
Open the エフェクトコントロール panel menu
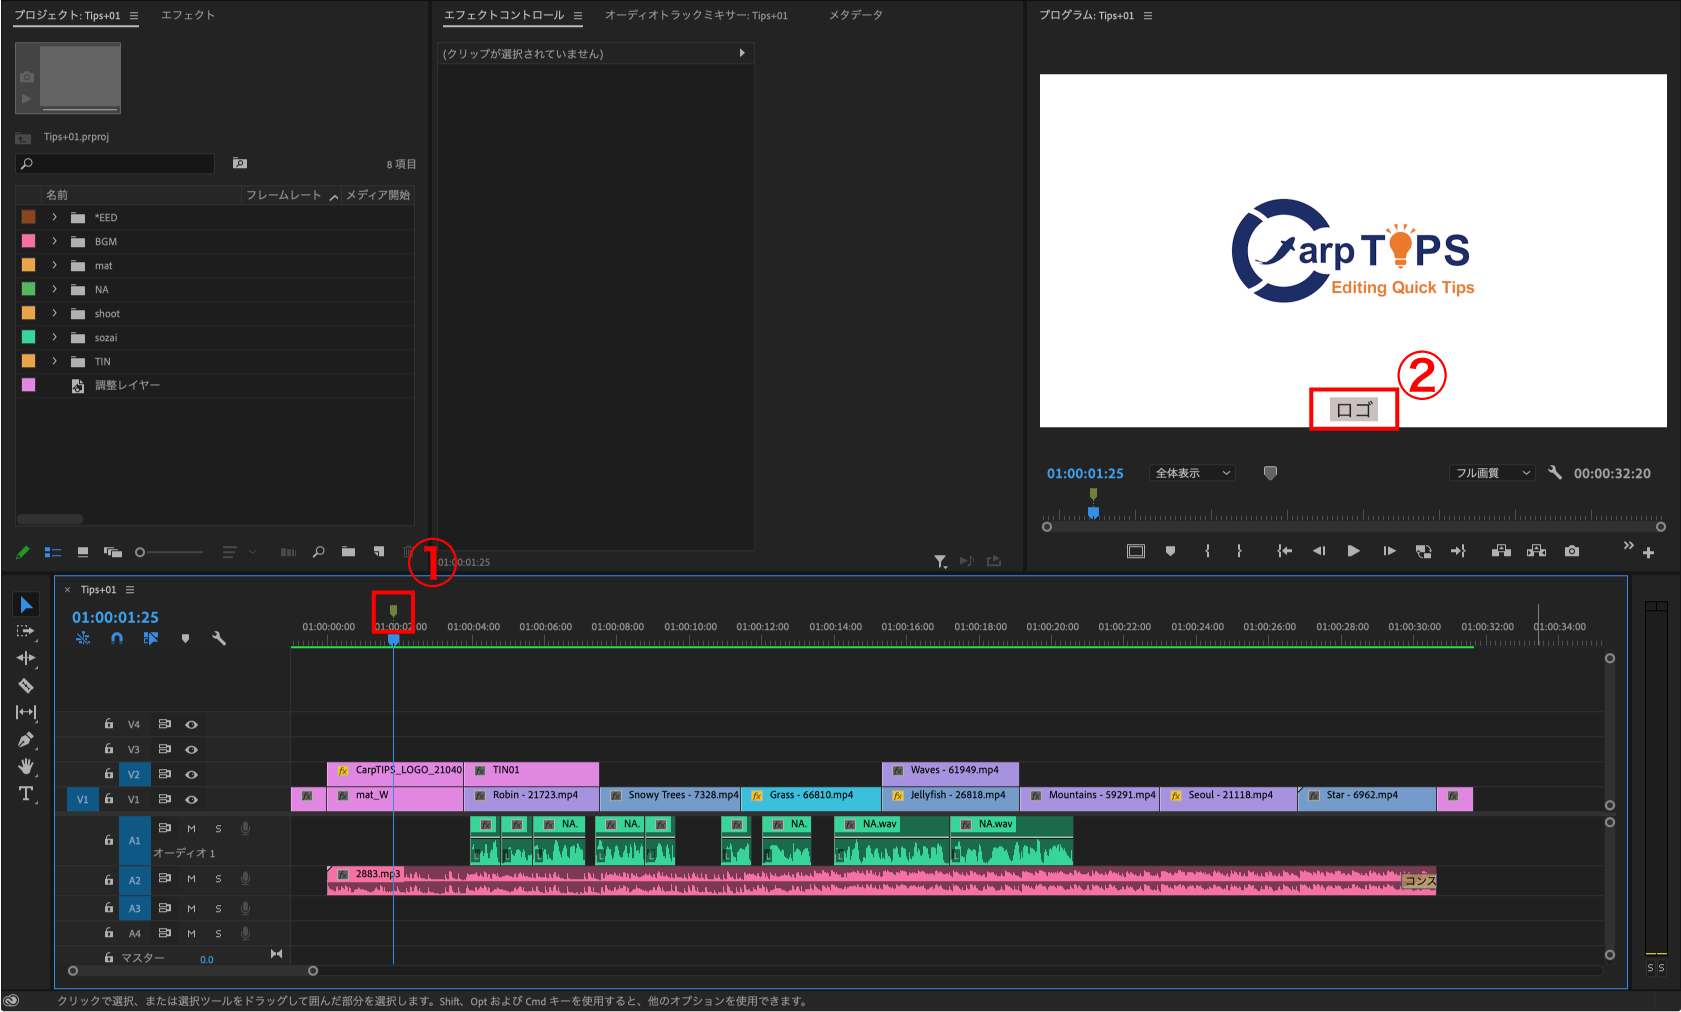point(578,16)
